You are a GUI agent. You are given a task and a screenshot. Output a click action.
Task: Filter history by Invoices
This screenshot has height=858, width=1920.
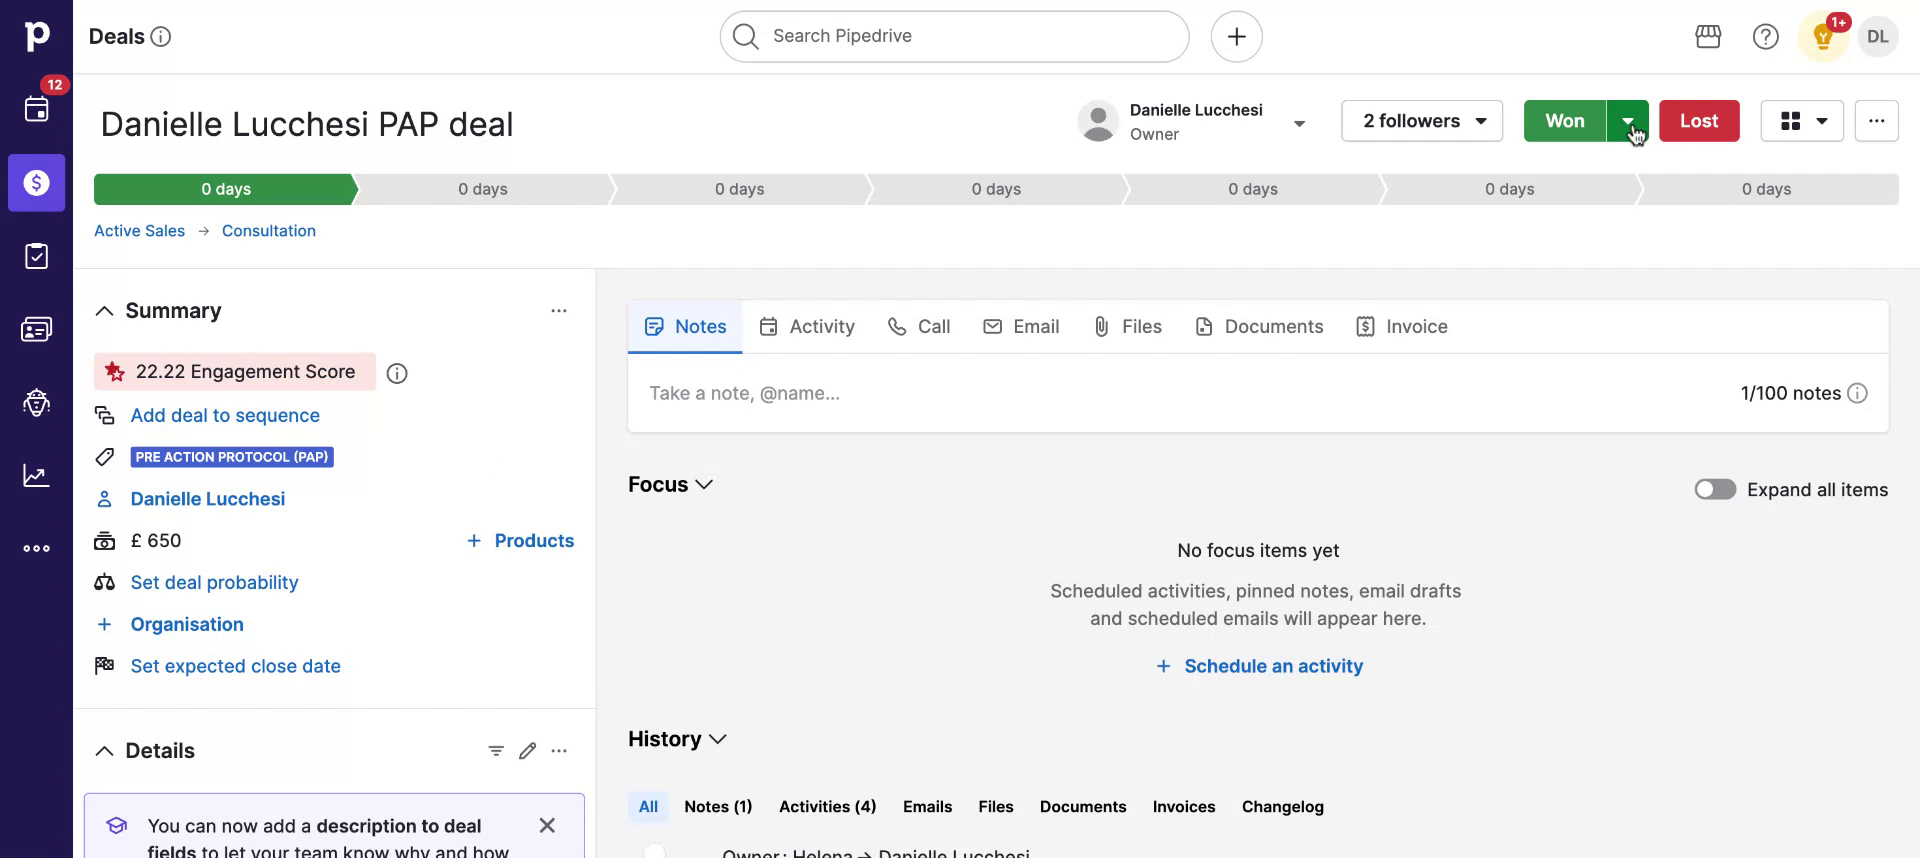[x=1184, y=806]
